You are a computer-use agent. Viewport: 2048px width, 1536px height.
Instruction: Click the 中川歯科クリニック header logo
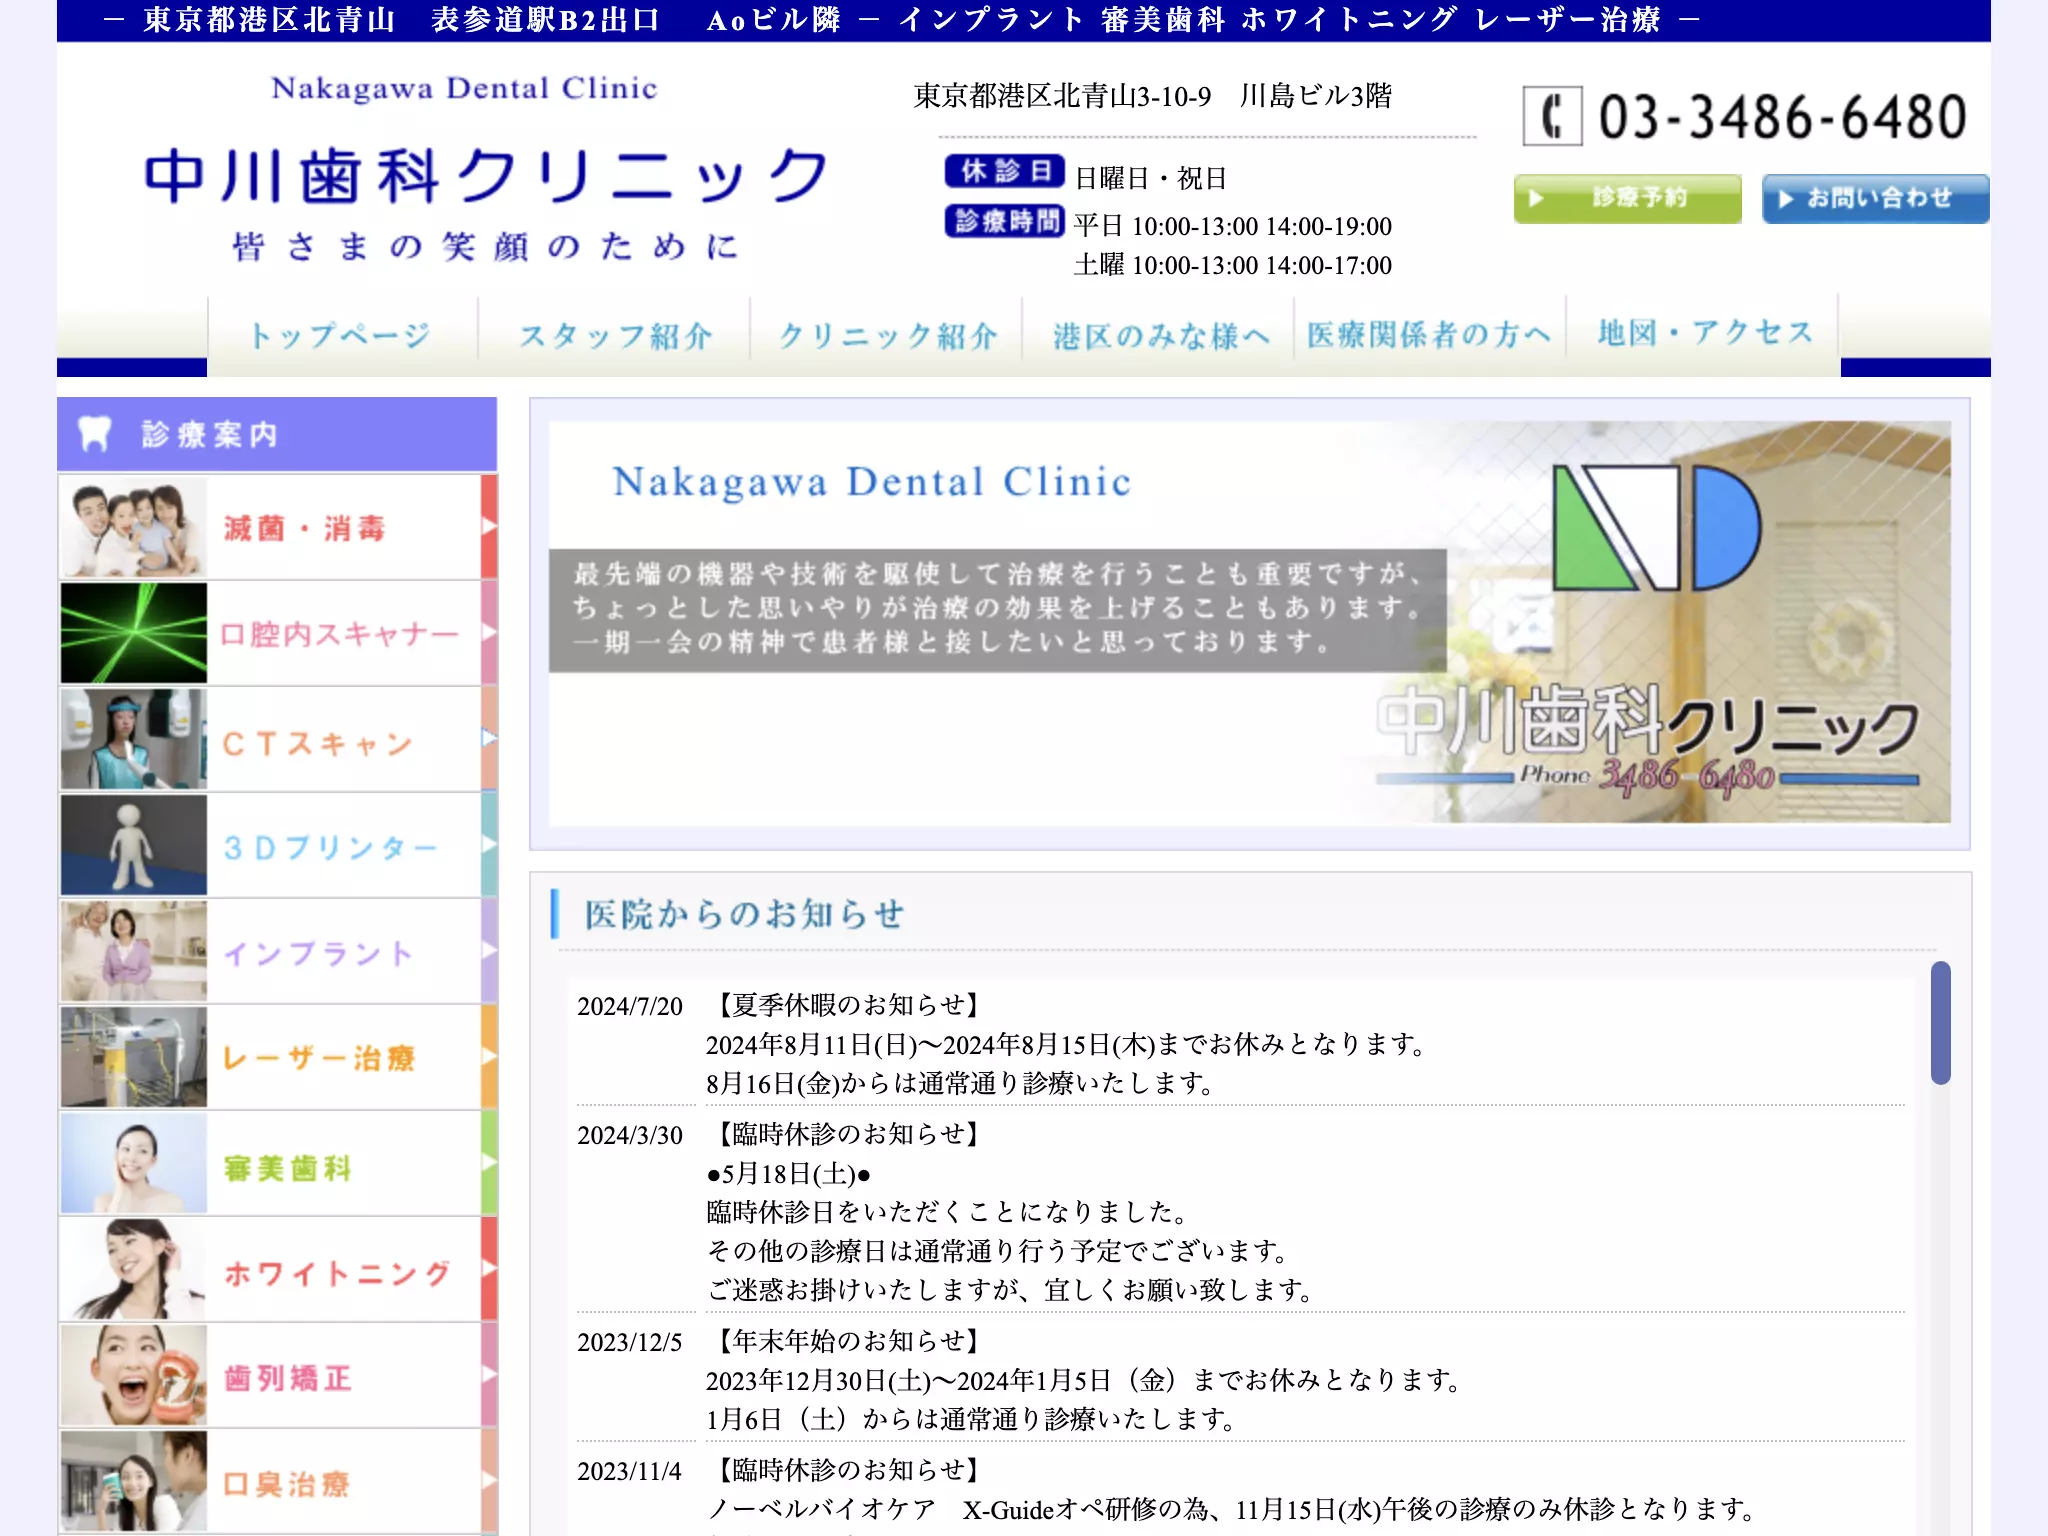coord(485,175)
